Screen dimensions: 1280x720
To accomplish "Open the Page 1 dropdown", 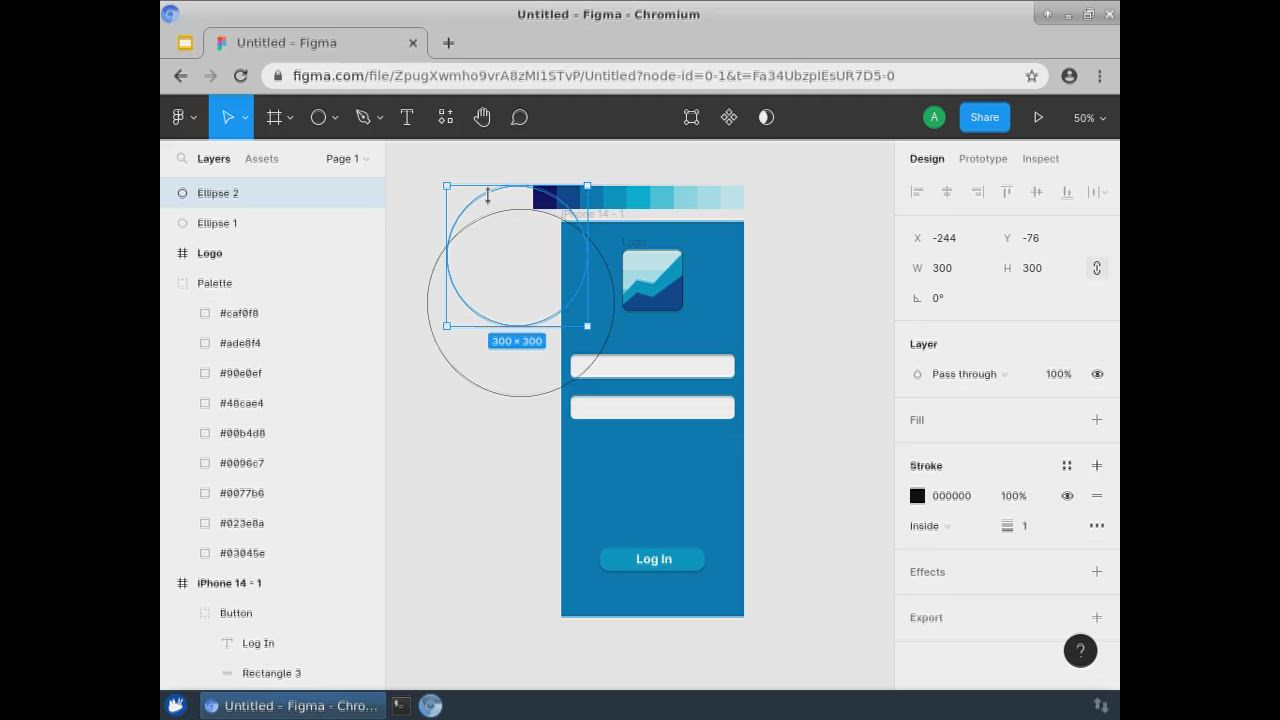I will tap(346, 158).
